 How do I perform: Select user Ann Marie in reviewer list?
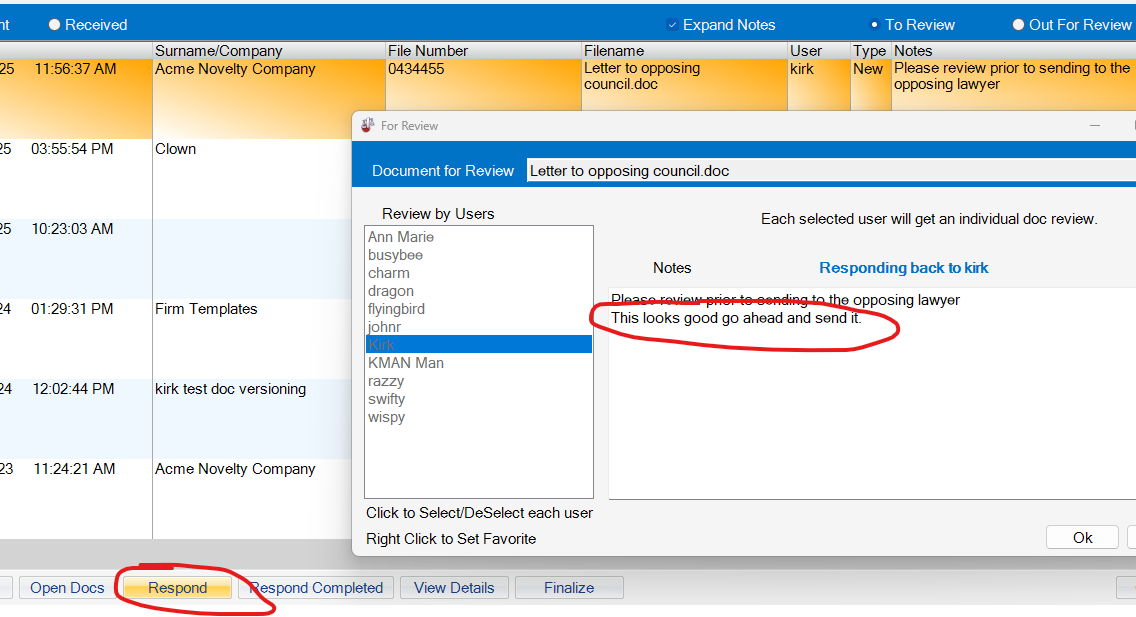401,237
